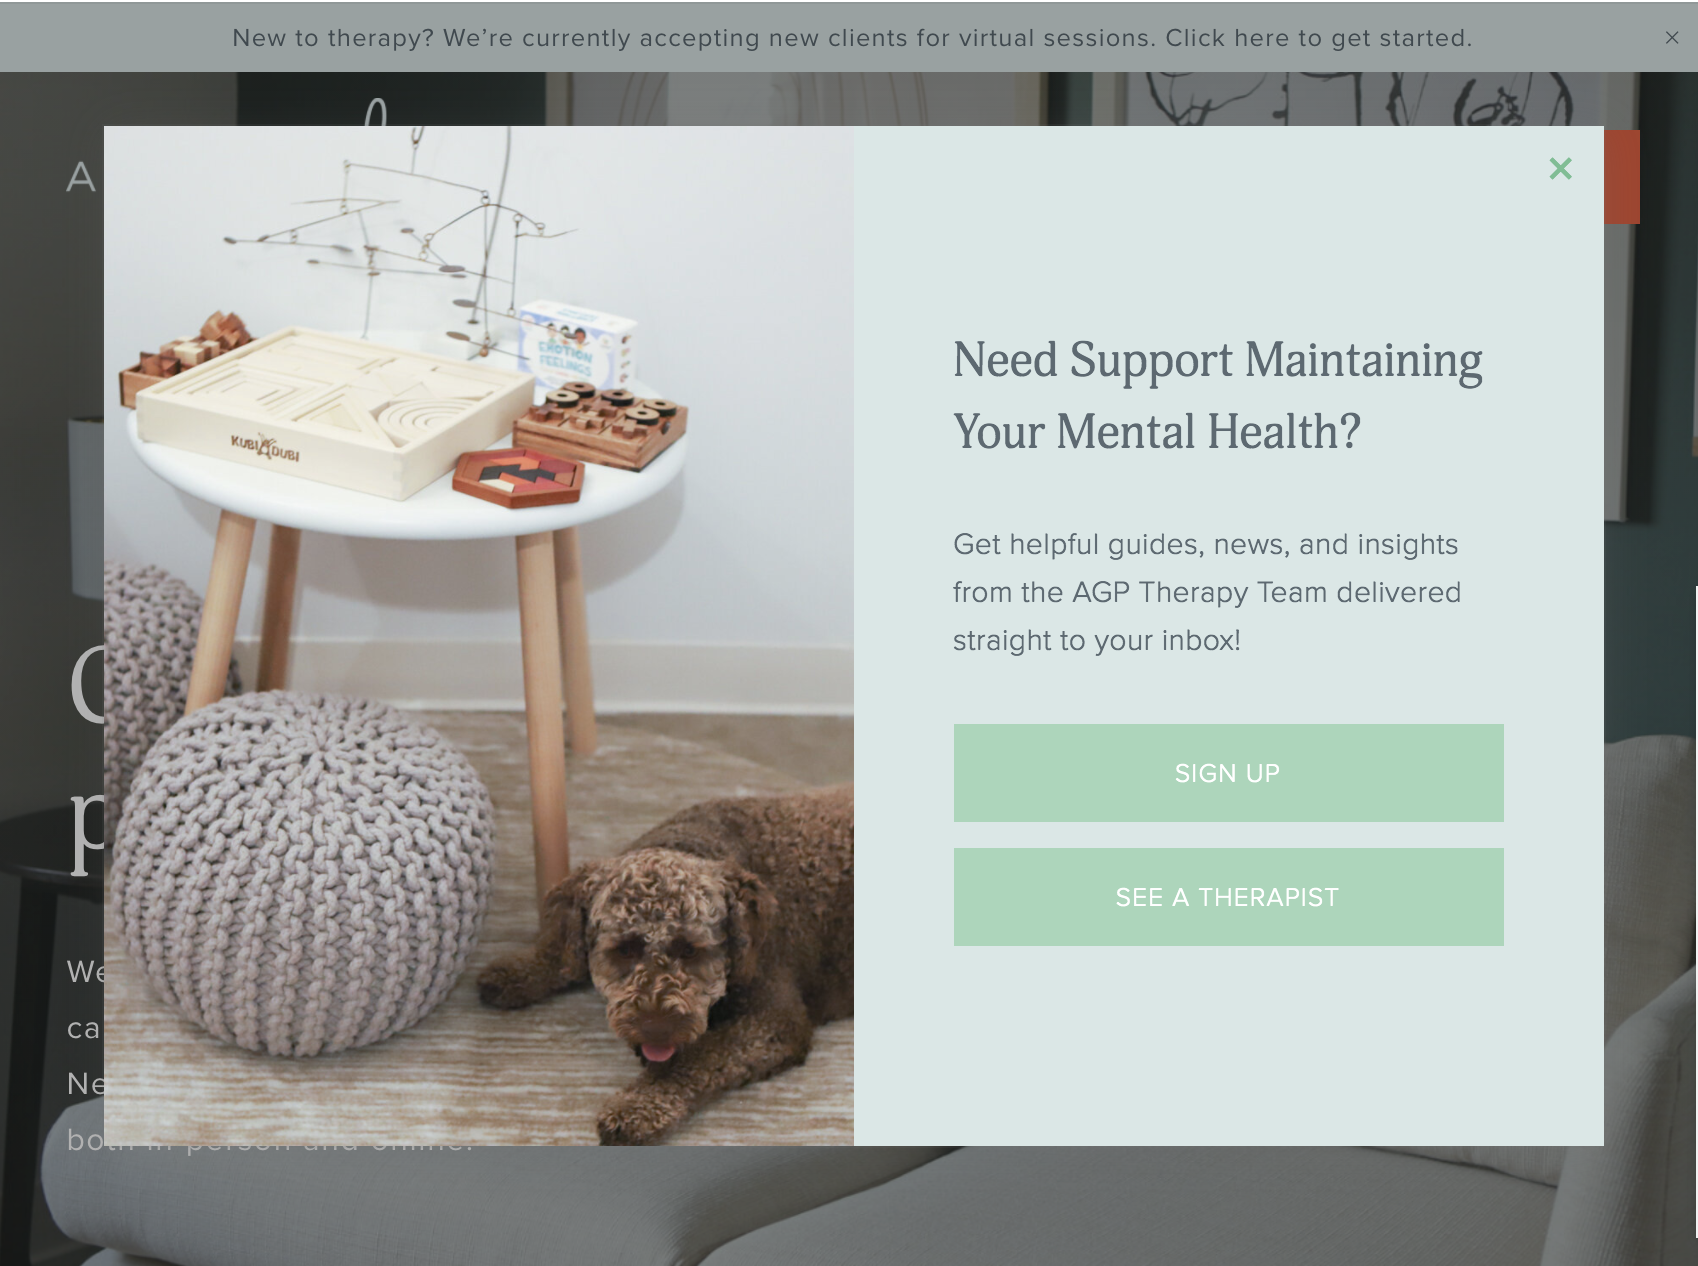The image size is (1698, 1266).
Task: Click the Emotion Feelings card box
Action: click(577, 347)
